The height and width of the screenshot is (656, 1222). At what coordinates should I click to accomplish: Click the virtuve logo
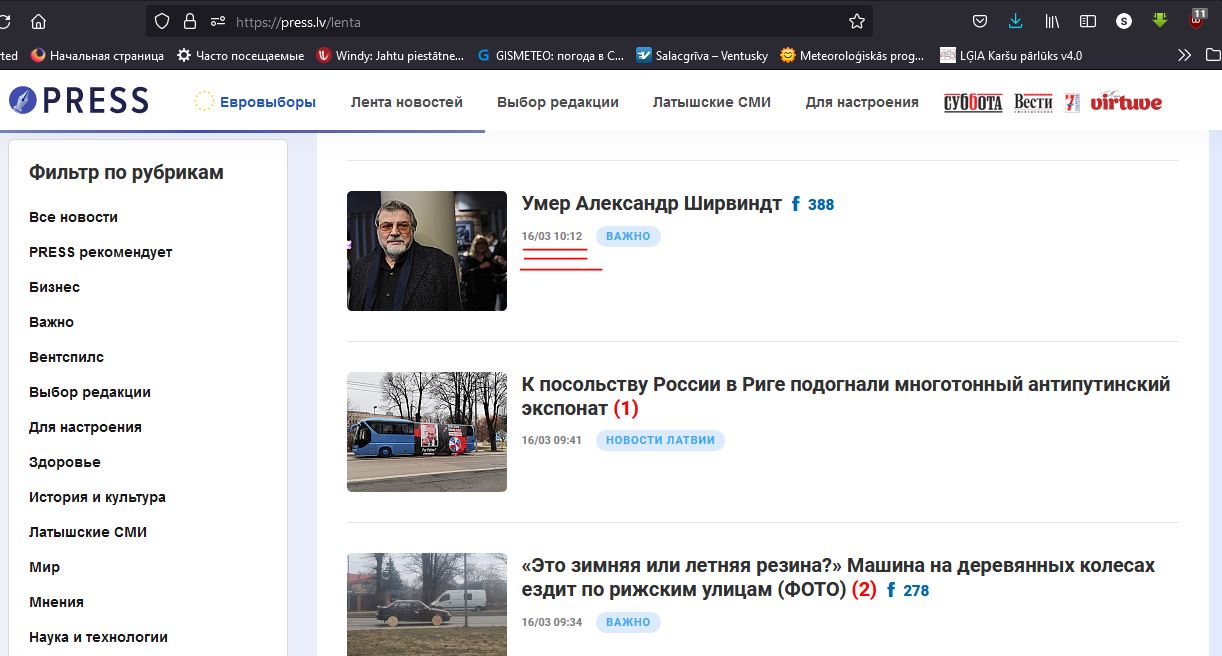coord(1126,102)
